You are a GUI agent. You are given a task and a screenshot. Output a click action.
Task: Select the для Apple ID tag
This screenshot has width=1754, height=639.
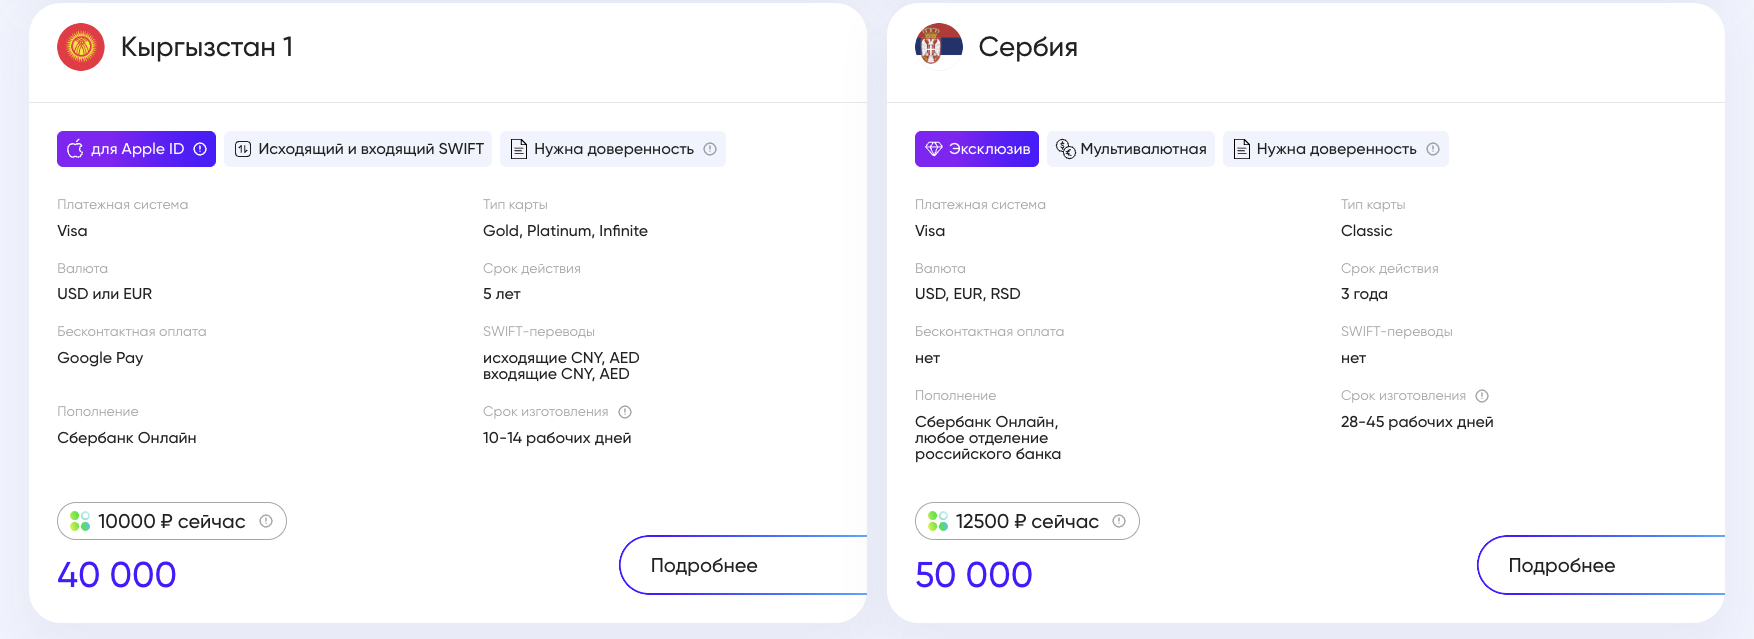[136, 149]
